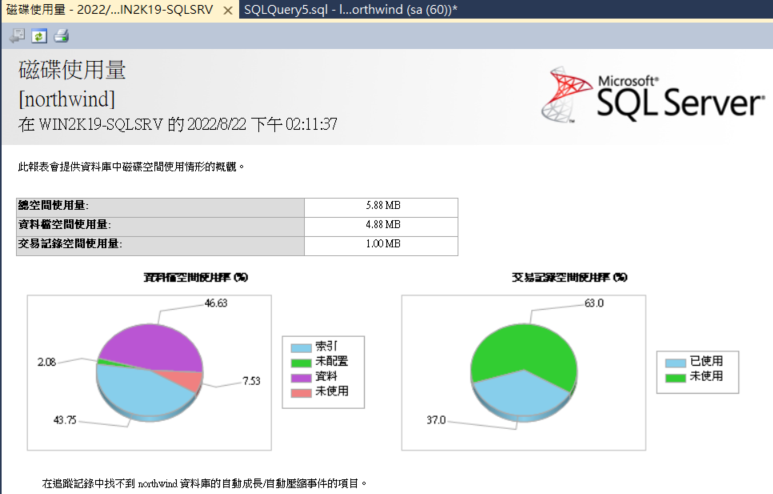The image size is (773, 494).
Task: Click the transaction log space usage chart title
Action: (x=569, y=278)
